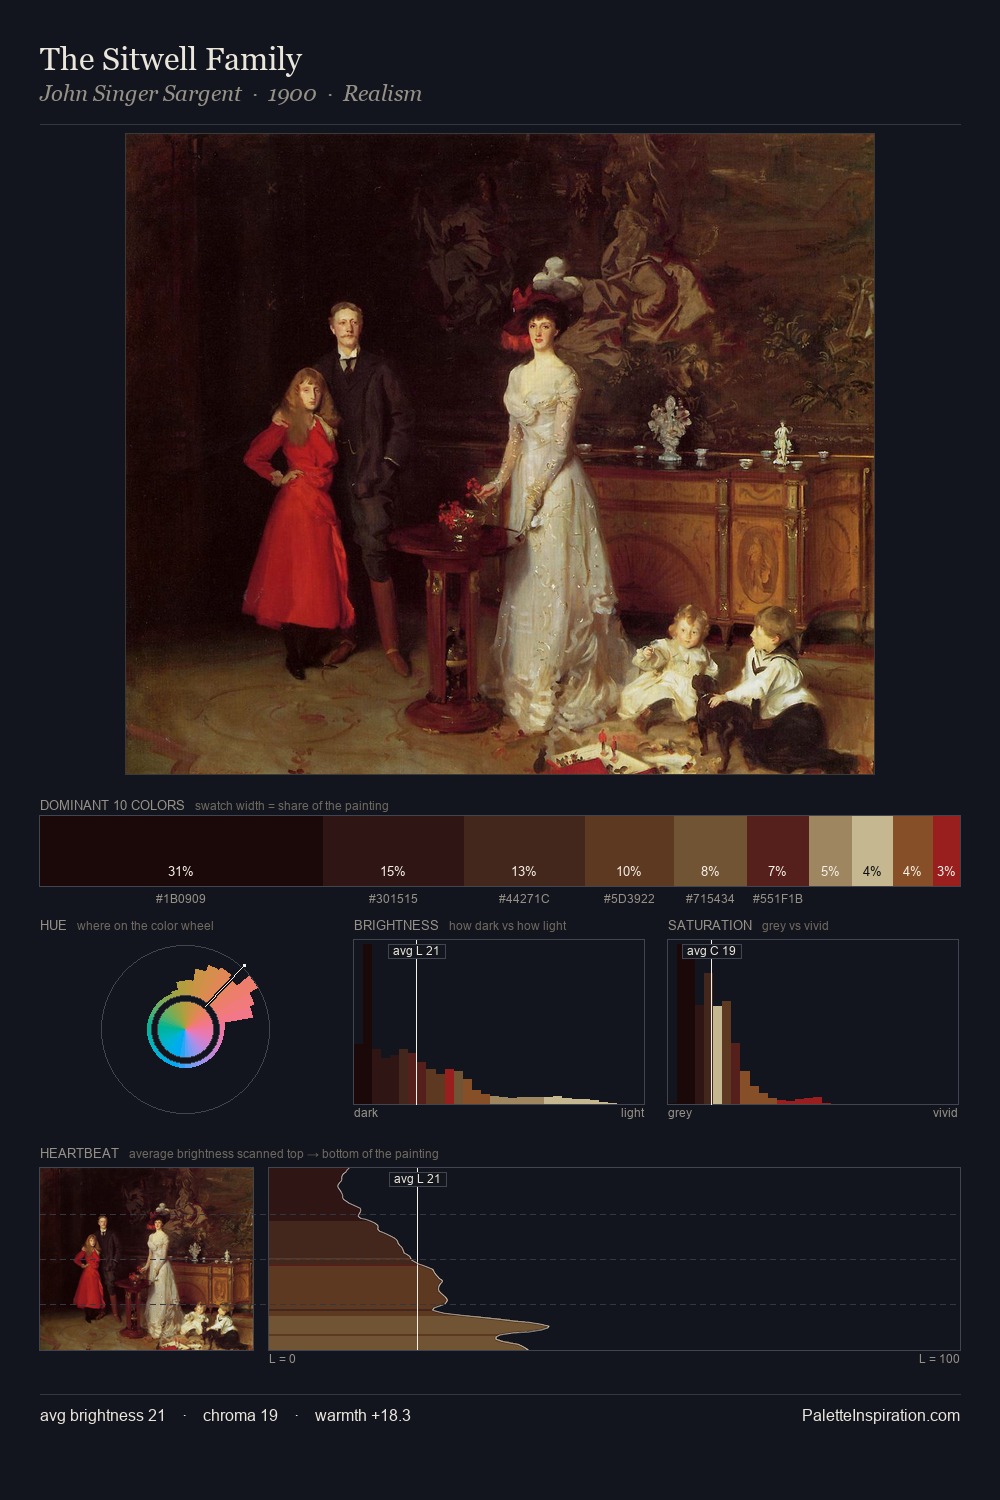Click the hex code #5D3922

(x=629, y=899)
